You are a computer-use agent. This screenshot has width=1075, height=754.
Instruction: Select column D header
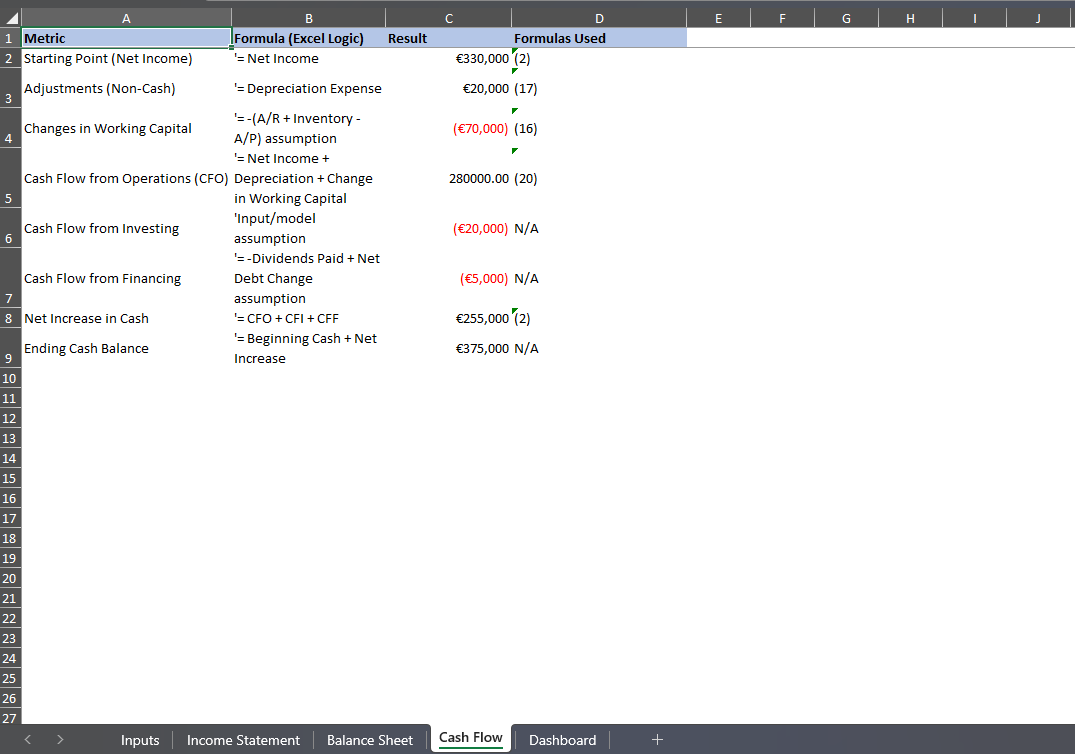598,18
